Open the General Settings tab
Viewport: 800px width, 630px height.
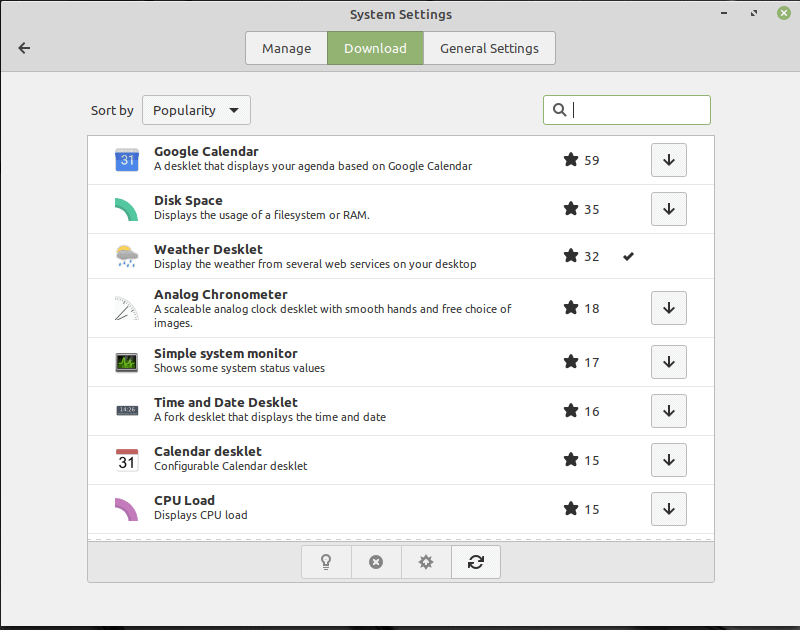[489, 47]
